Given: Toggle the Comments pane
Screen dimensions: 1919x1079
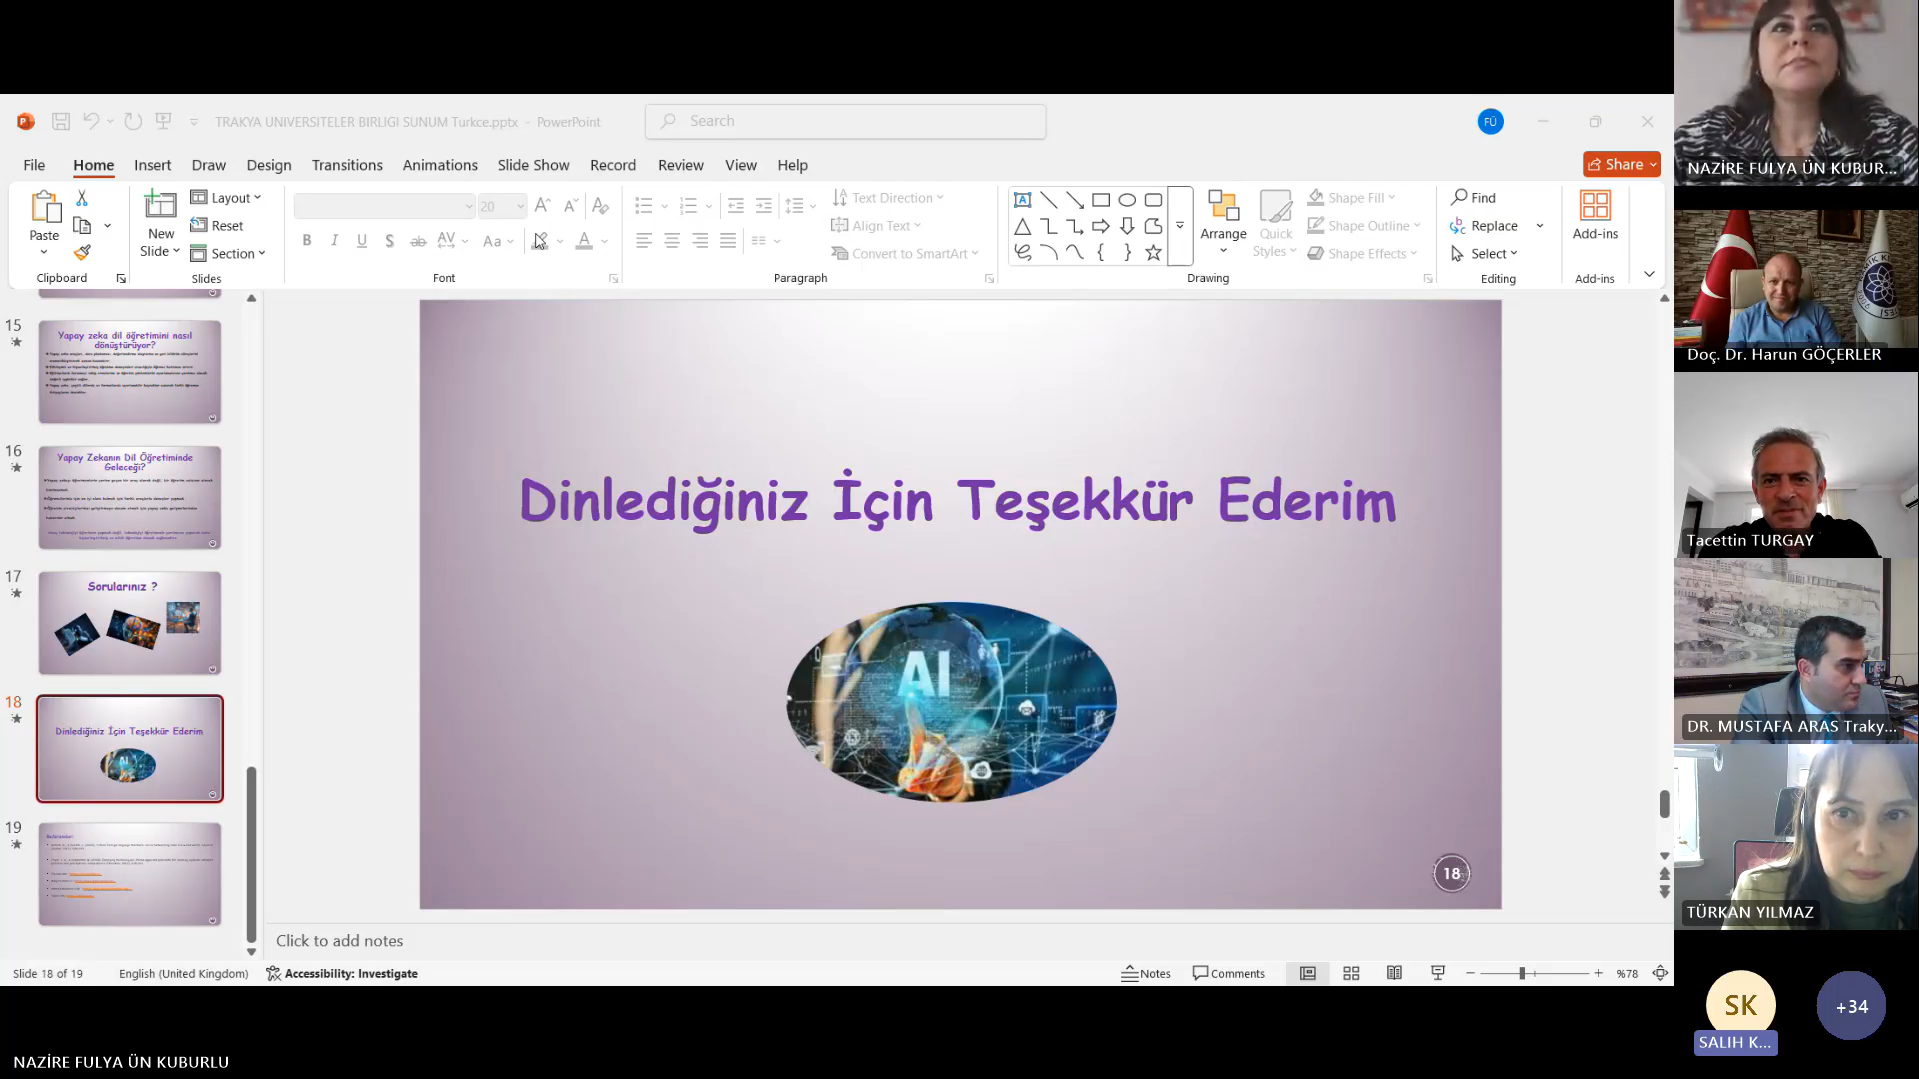Looking at the screenshot, I should tap(1228, 973).
